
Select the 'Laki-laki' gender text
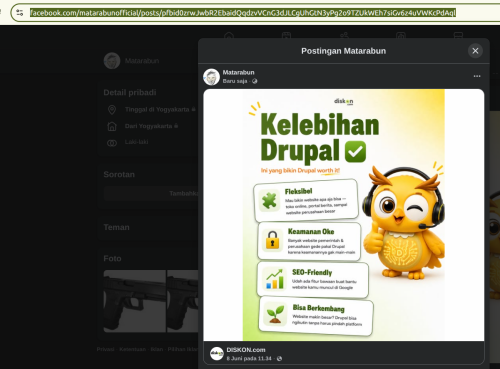136,142
